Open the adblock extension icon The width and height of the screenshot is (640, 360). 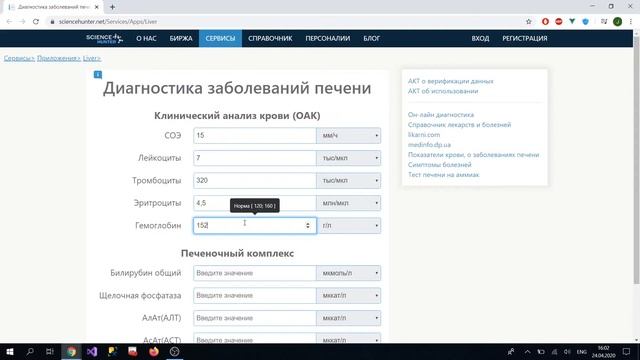(x=559, y=22)
